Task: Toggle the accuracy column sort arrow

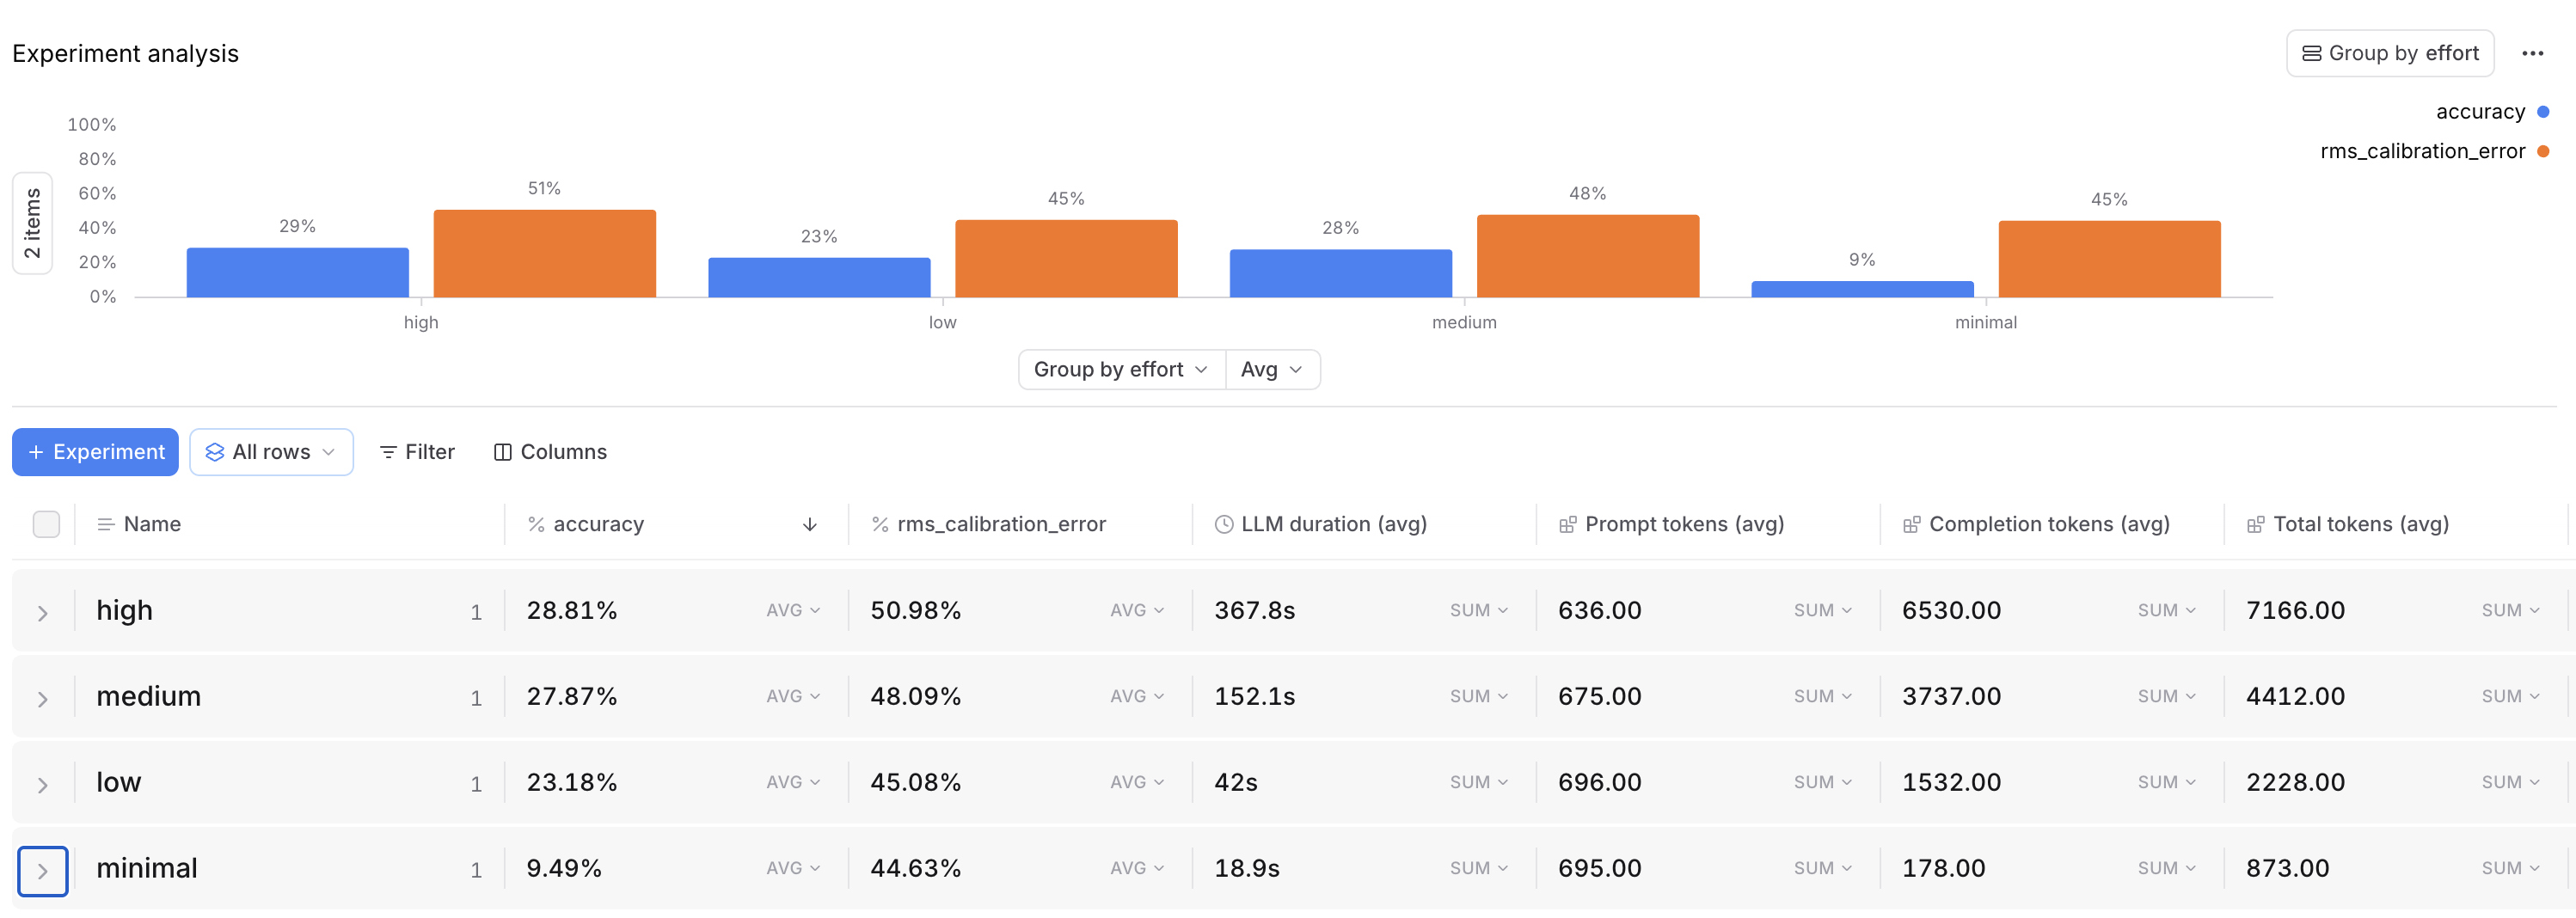Action: coord(809,523)
